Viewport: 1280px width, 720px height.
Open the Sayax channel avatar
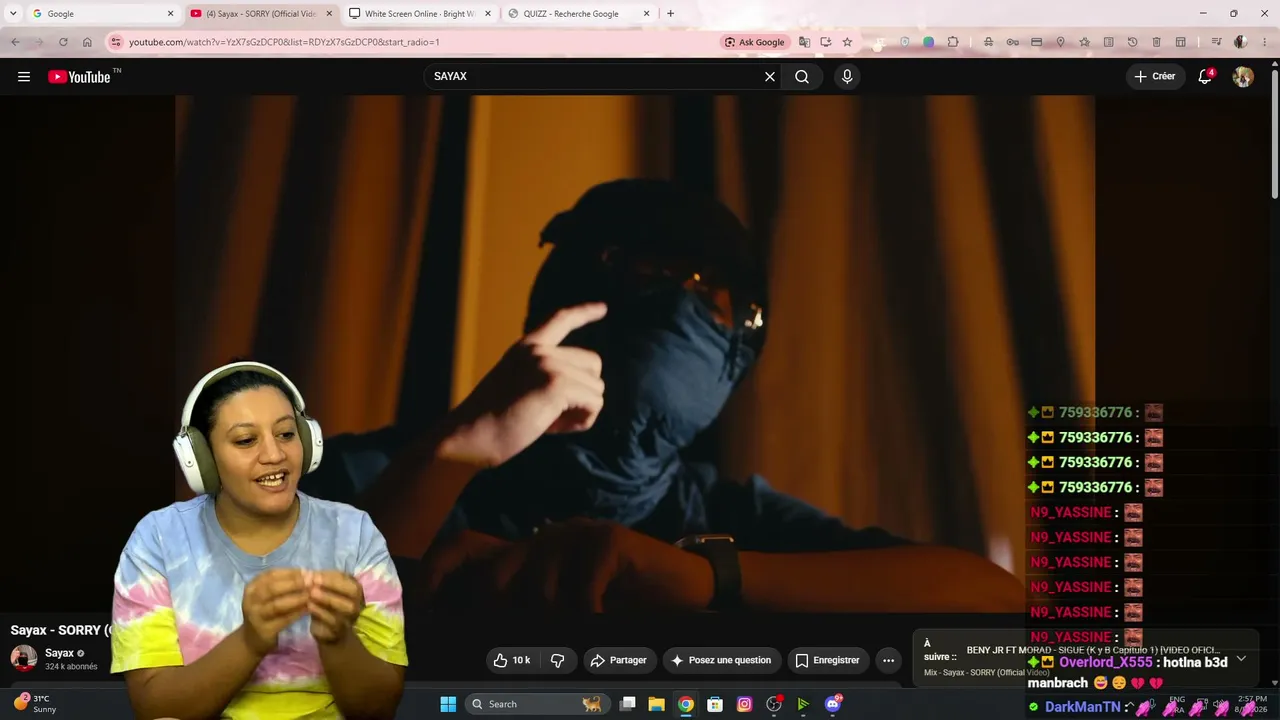[24, 658]
